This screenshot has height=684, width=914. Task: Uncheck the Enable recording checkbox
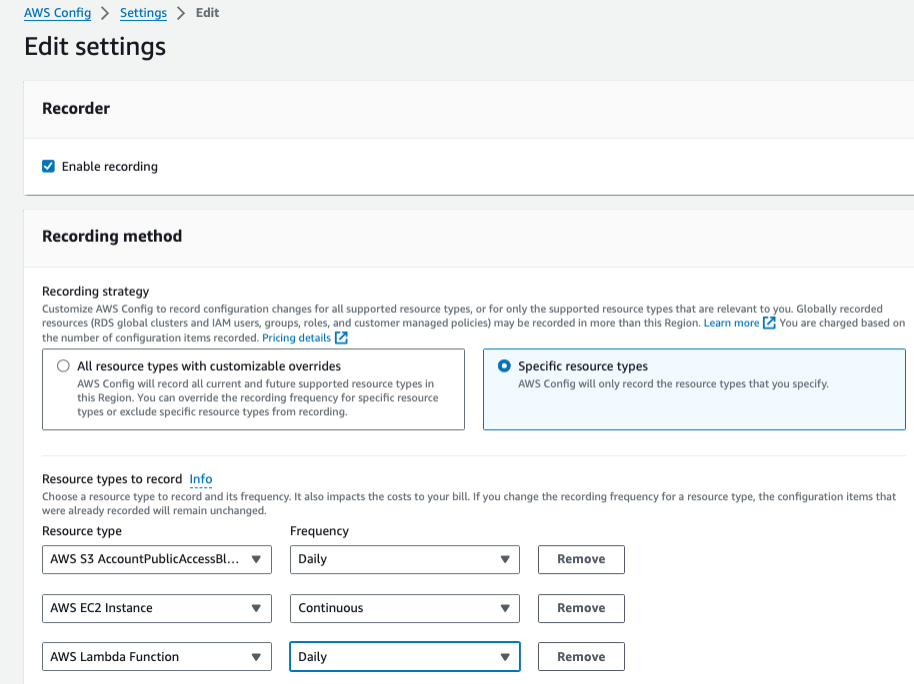click(48, 166)
